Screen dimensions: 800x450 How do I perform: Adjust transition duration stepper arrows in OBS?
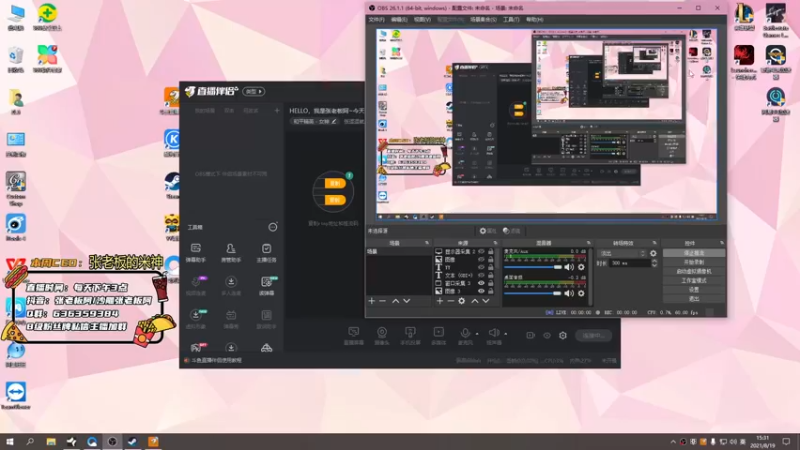click(x=655, y=263)
